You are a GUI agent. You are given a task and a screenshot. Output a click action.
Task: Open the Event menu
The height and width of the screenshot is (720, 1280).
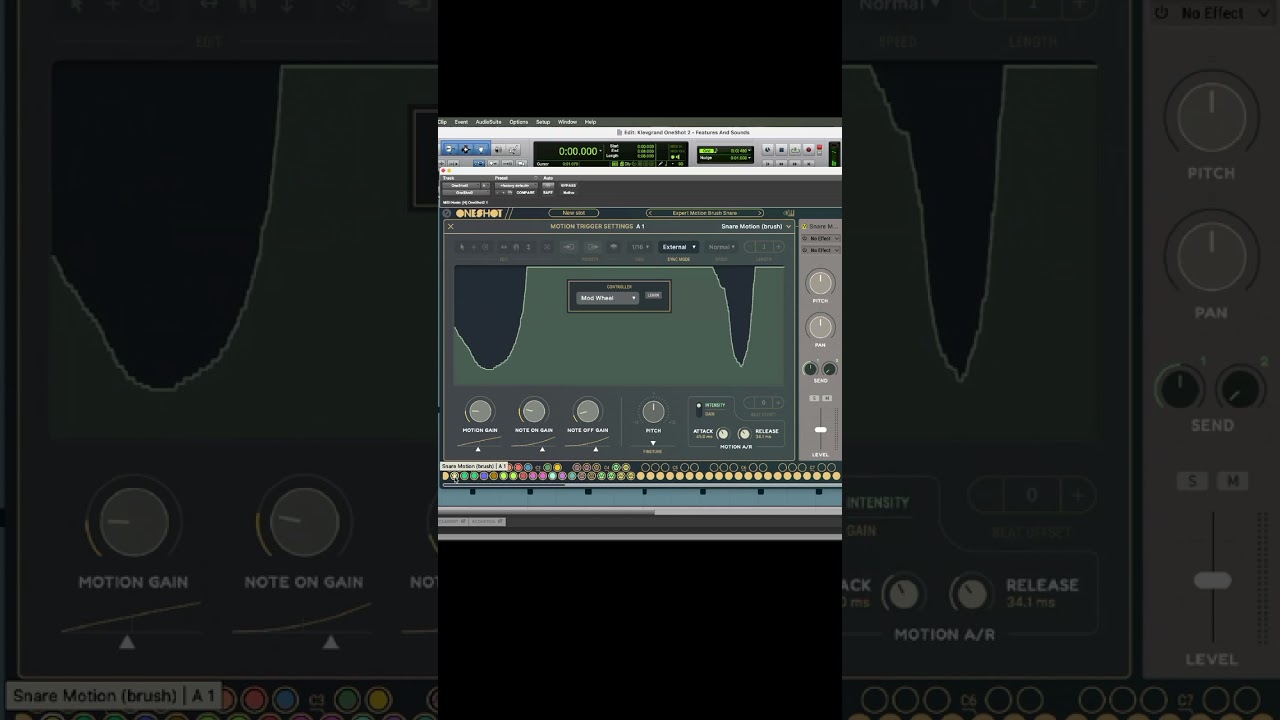[x=461, y=122]
